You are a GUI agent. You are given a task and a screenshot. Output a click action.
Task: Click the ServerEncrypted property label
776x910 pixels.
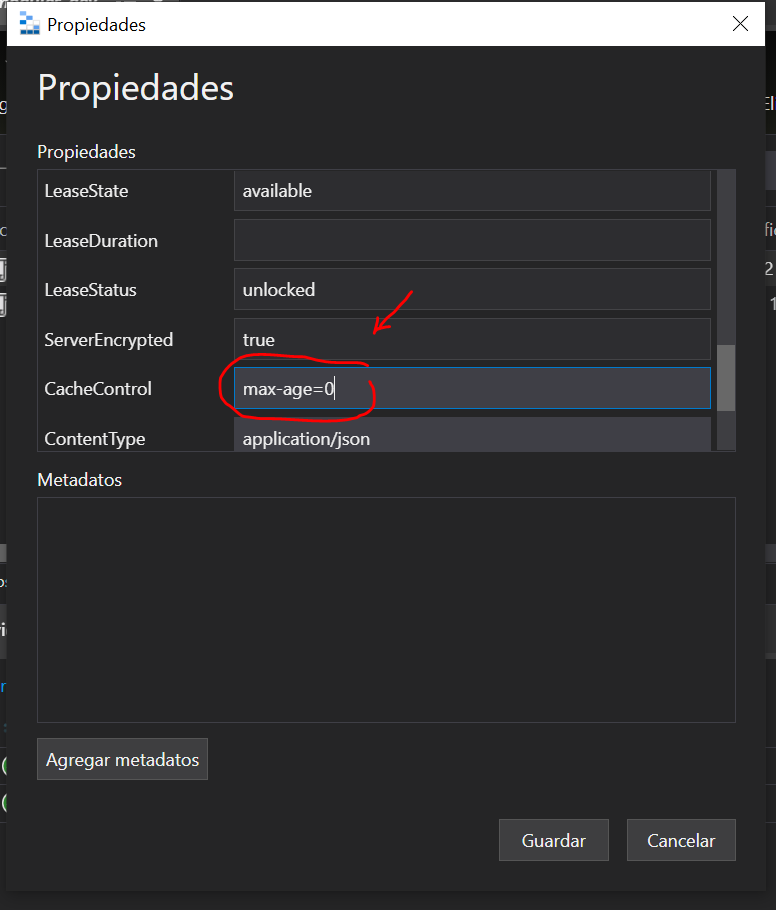tap(109, 339)
